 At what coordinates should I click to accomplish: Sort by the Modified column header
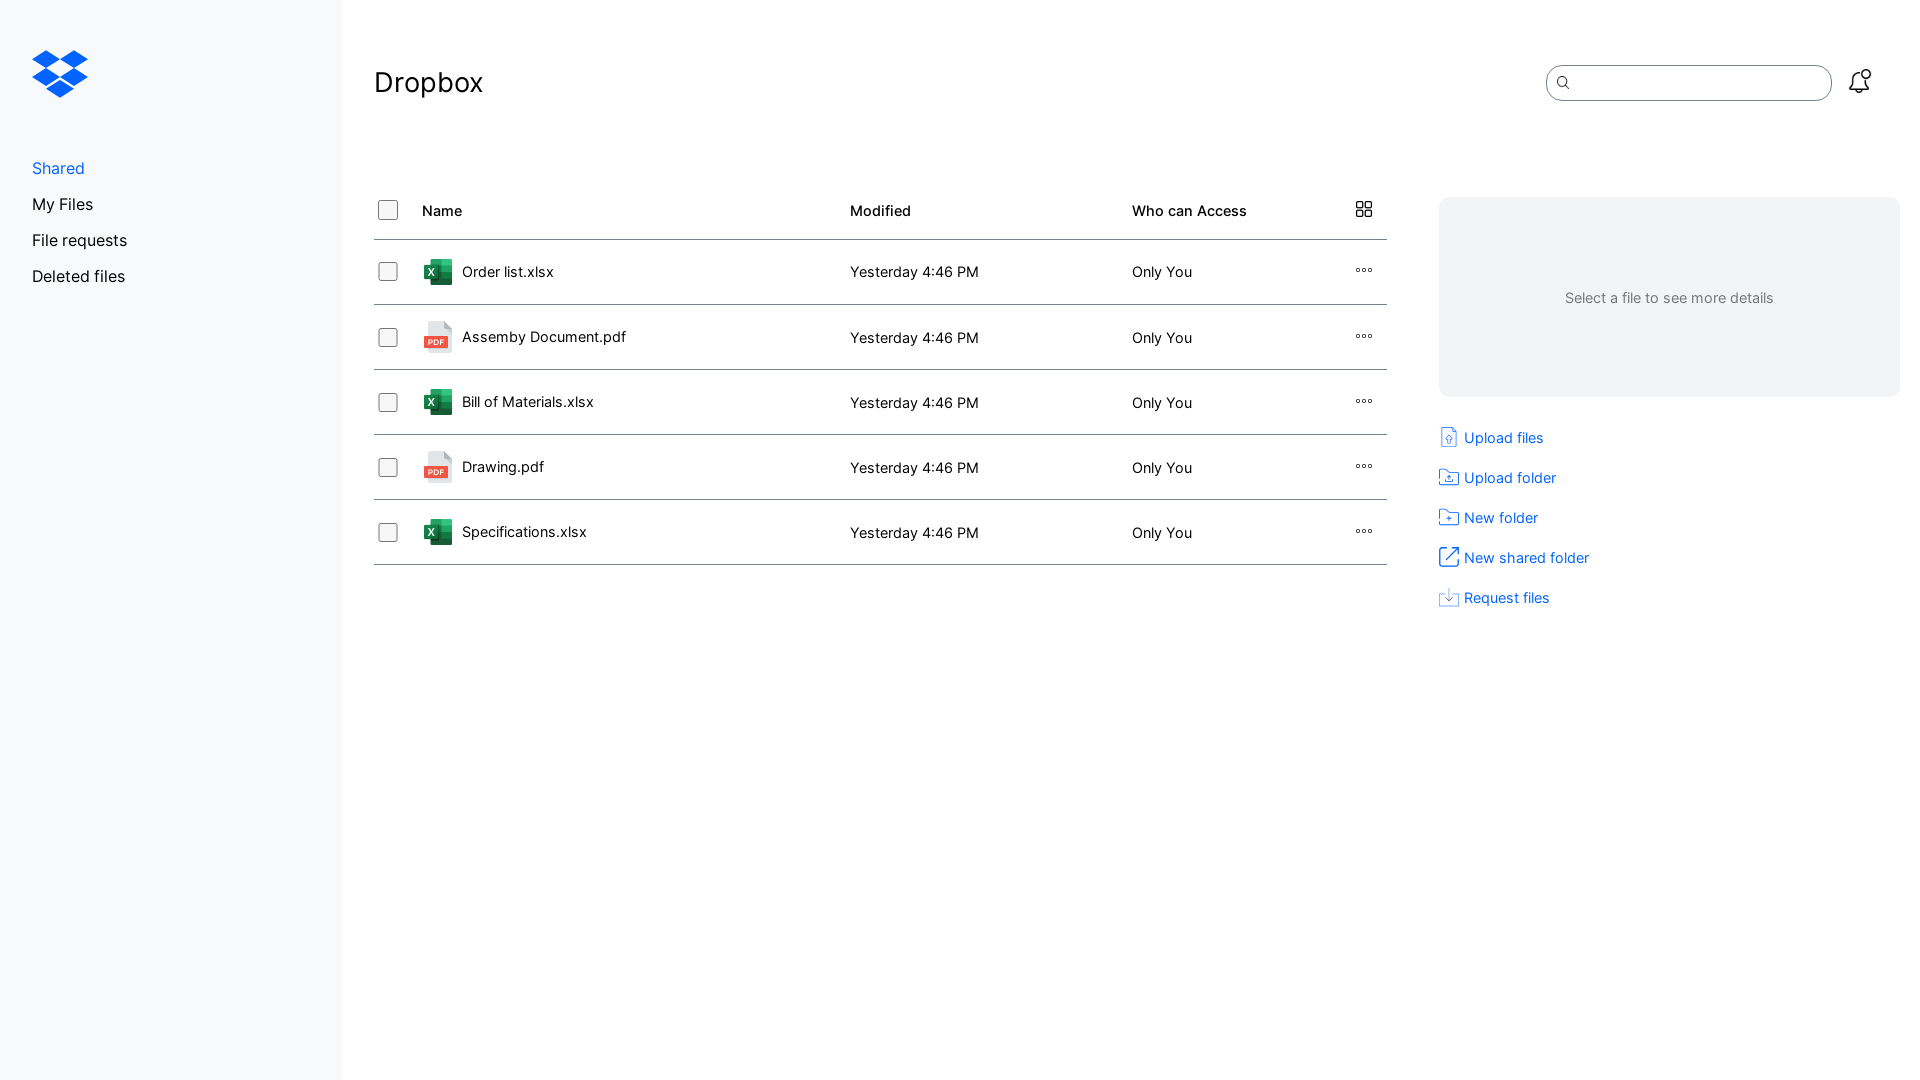pyautogui.click(x=880, y=211)
